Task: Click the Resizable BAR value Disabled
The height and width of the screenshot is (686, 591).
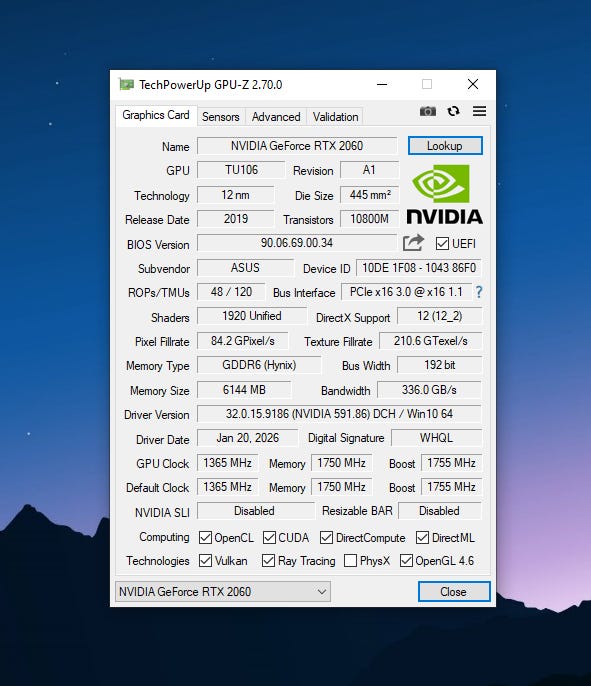Action: pyautogui.click(x=440, y=511)
